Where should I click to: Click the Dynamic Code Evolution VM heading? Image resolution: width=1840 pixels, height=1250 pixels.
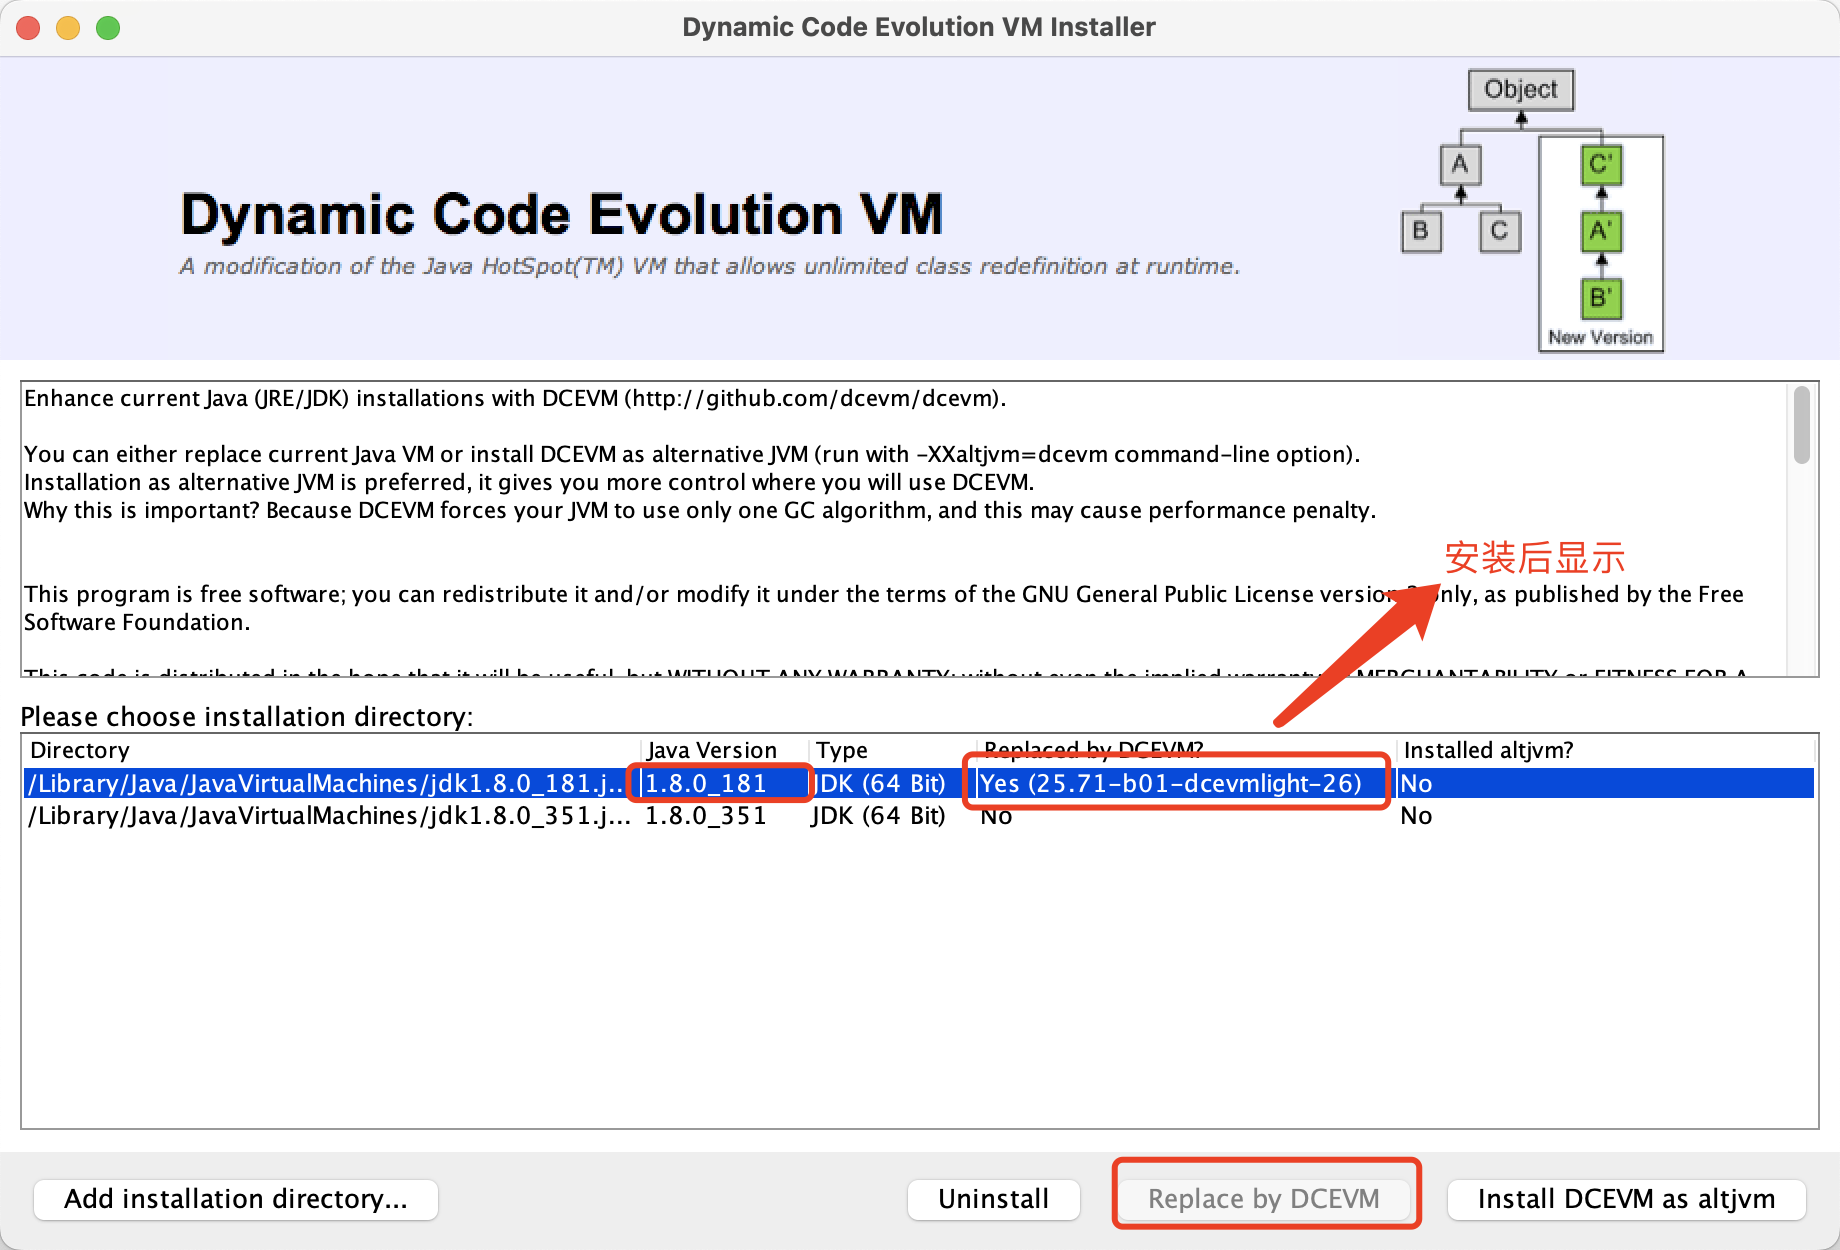pos(561,214)
